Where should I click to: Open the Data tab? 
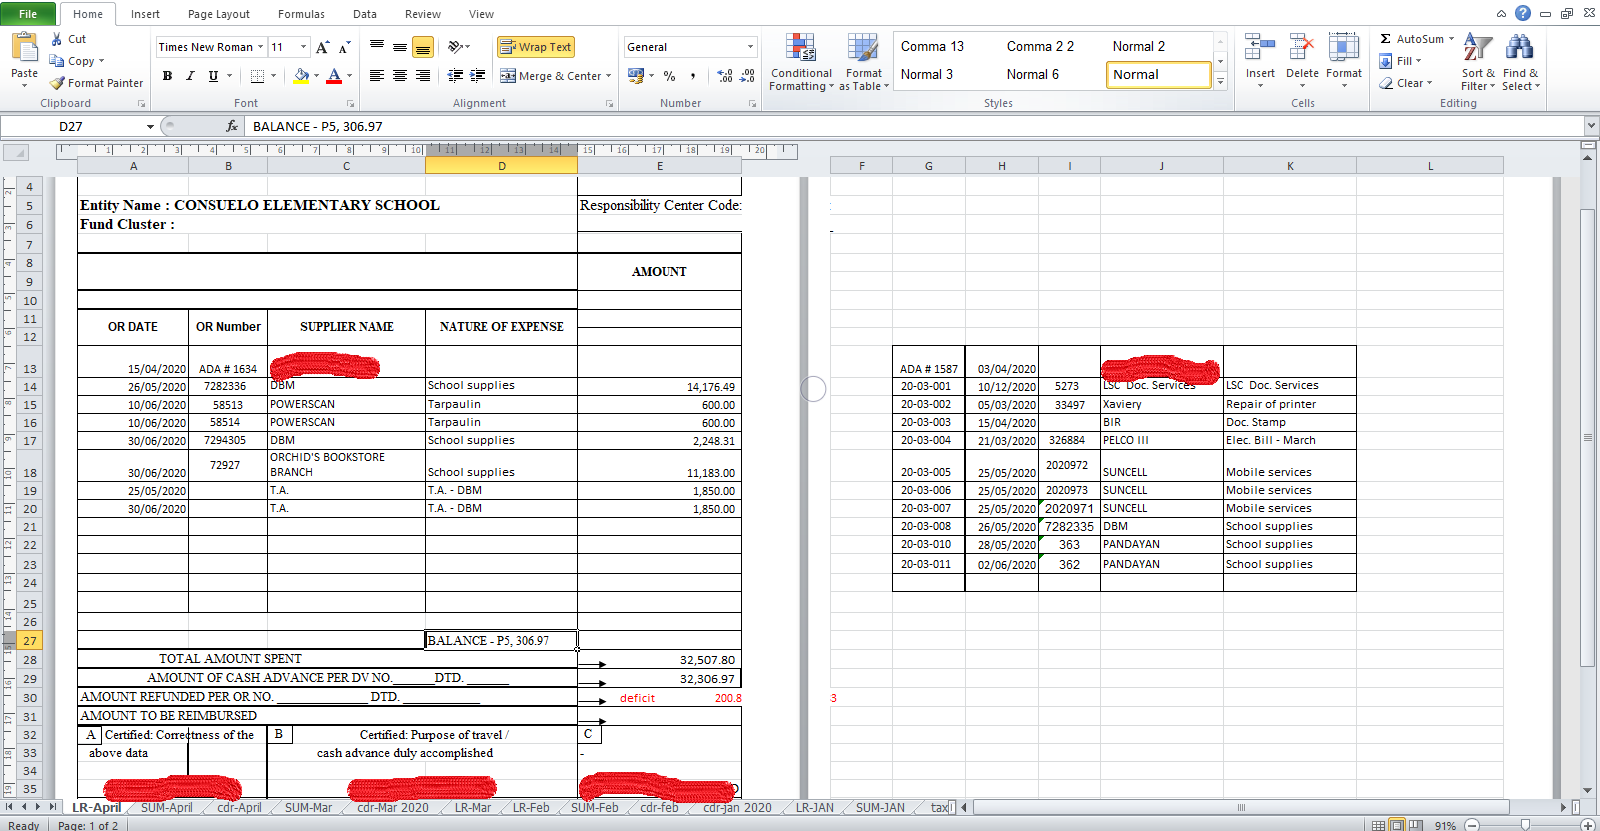click(365, 14)
